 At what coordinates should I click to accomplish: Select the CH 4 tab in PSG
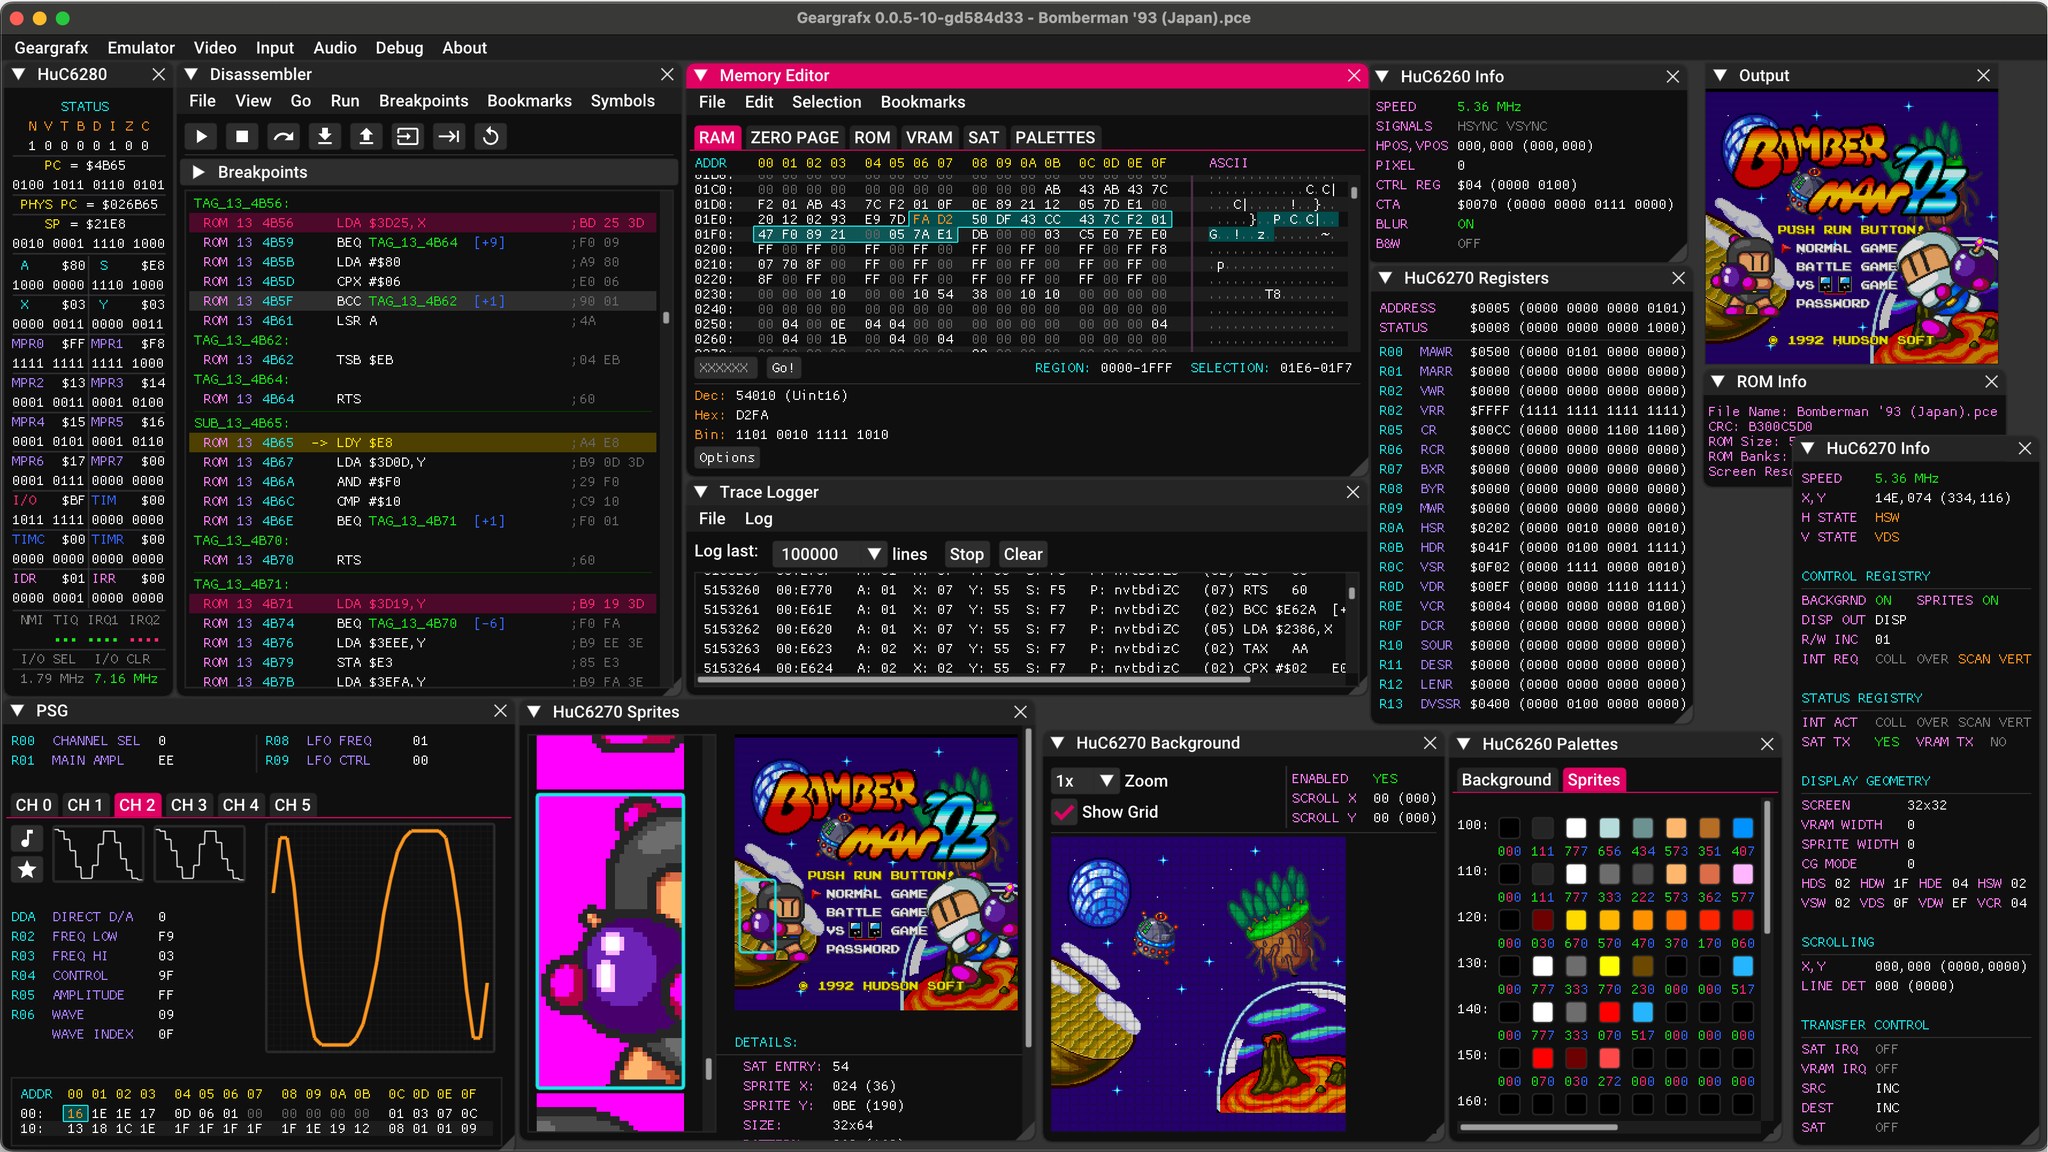coord(241,805)
